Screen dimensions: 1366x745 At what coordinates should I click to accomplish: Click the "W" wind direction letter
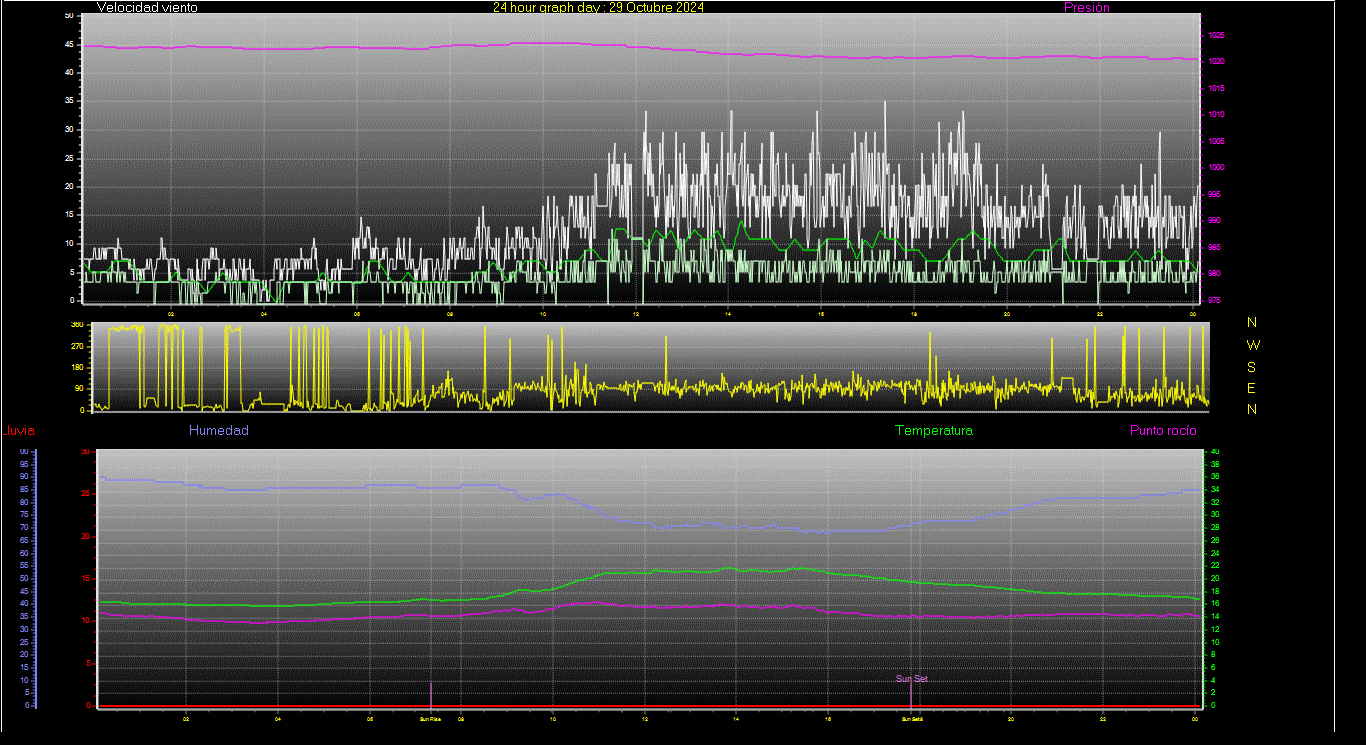point(1253,344)
